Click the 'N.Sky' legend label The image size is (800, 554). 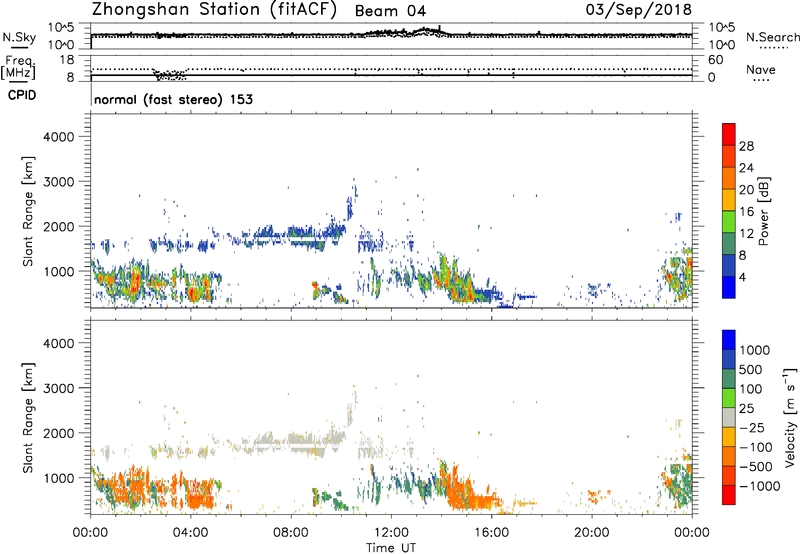tap(19, 37)
